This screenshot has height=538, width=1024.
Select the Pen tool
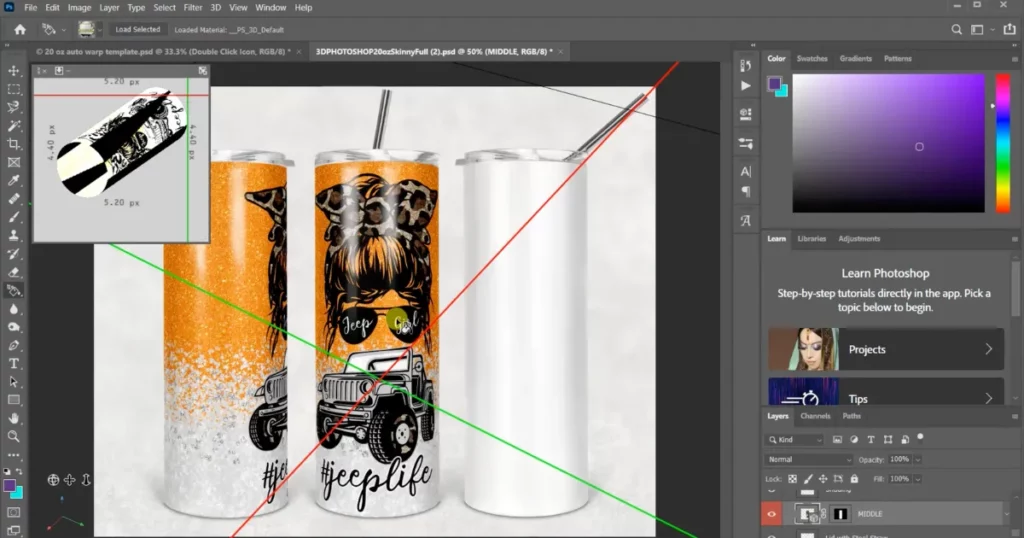tap(14, 345)
